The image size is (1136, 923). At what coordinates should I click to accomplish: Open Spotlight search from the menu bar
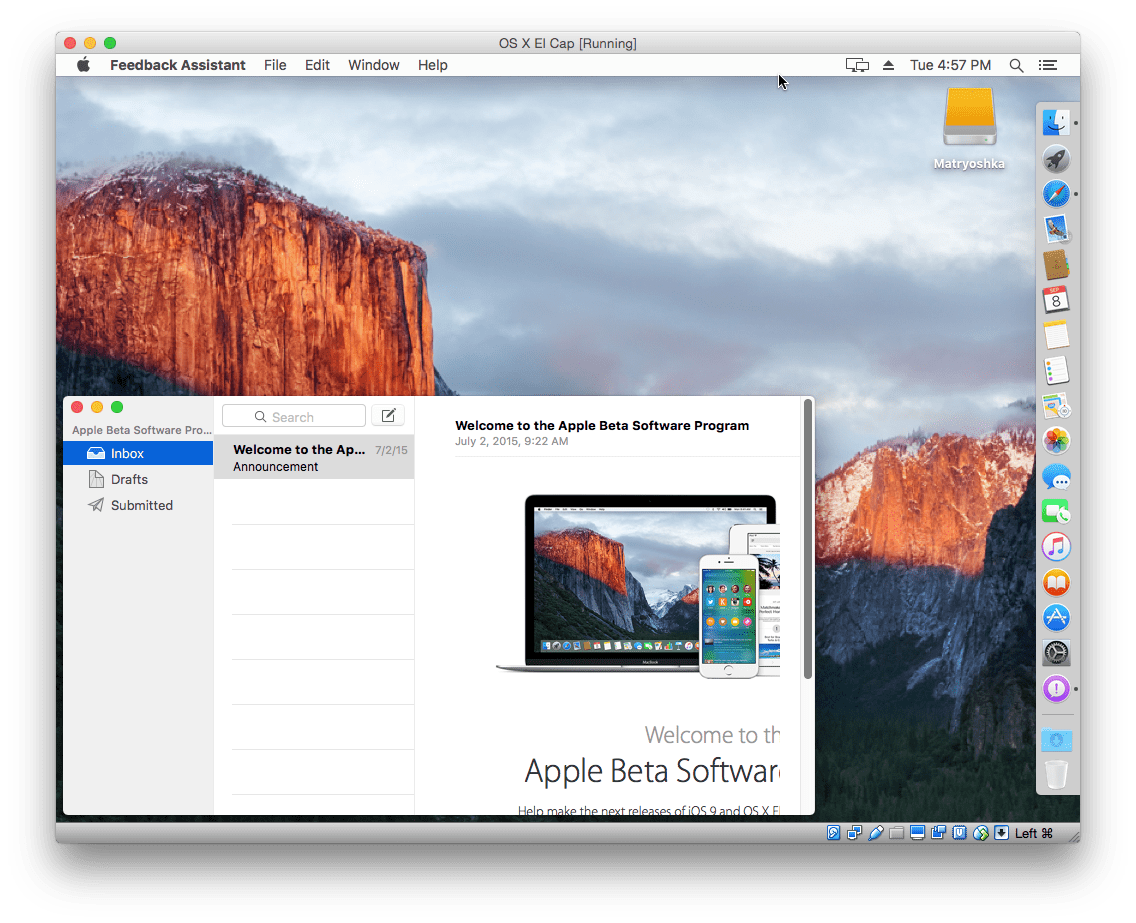[1016, 65]
